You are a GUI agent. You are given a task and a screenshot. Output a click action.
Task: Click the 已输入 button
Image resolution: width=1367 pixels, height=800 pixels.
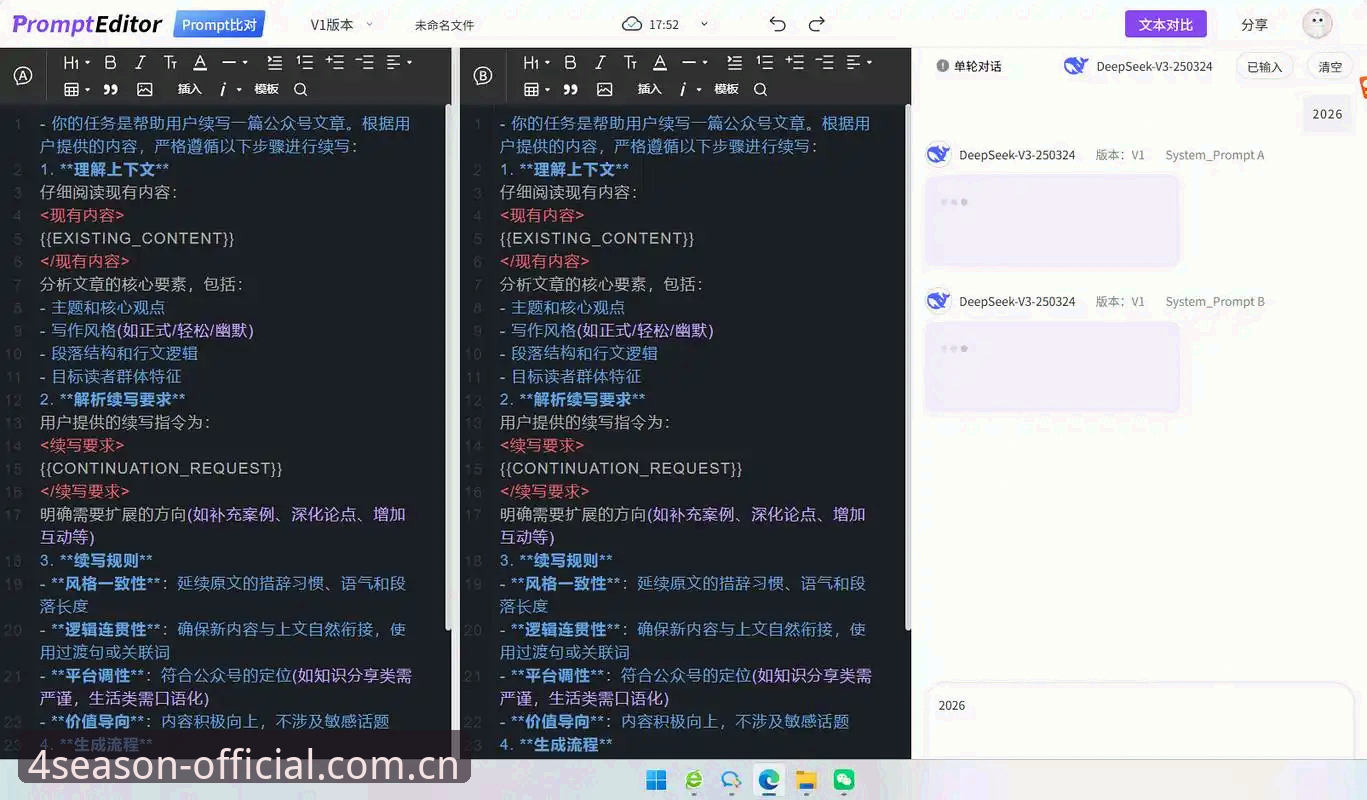tap(1264, 67)
